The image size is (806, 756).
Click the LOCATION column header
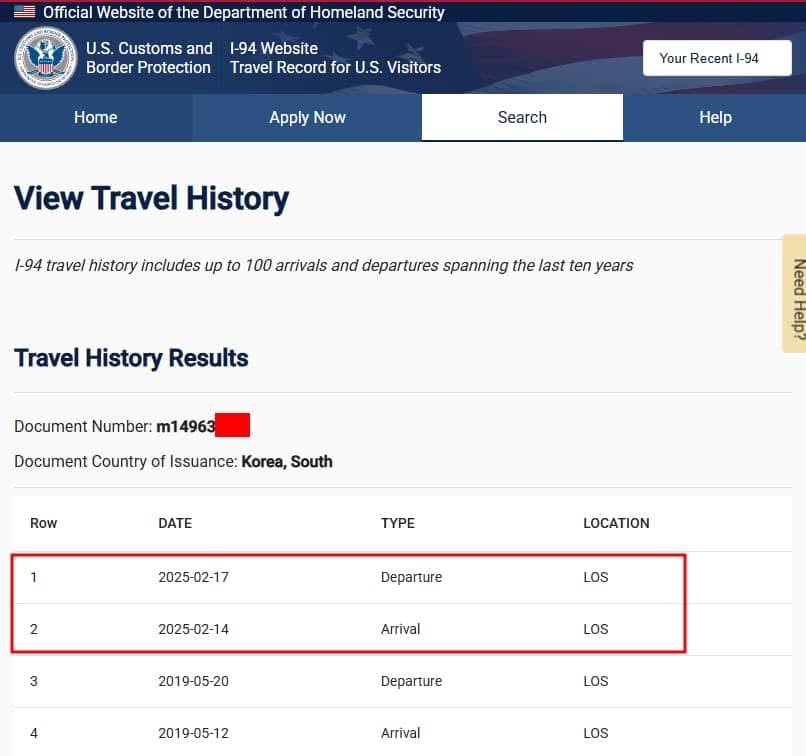[x=616, y=523]
